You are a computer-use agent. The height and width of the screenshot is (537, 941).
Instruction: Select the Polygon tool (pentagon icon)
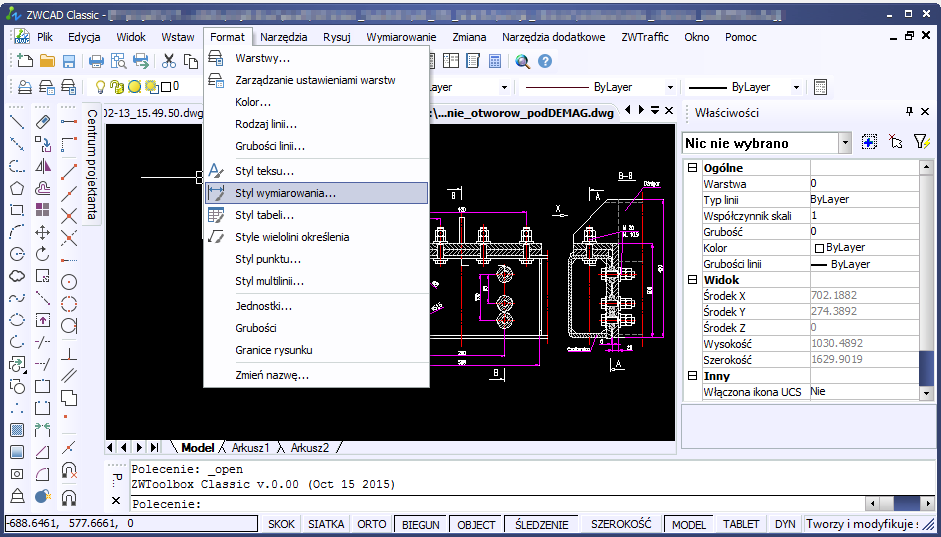click(x=17, y=188)
